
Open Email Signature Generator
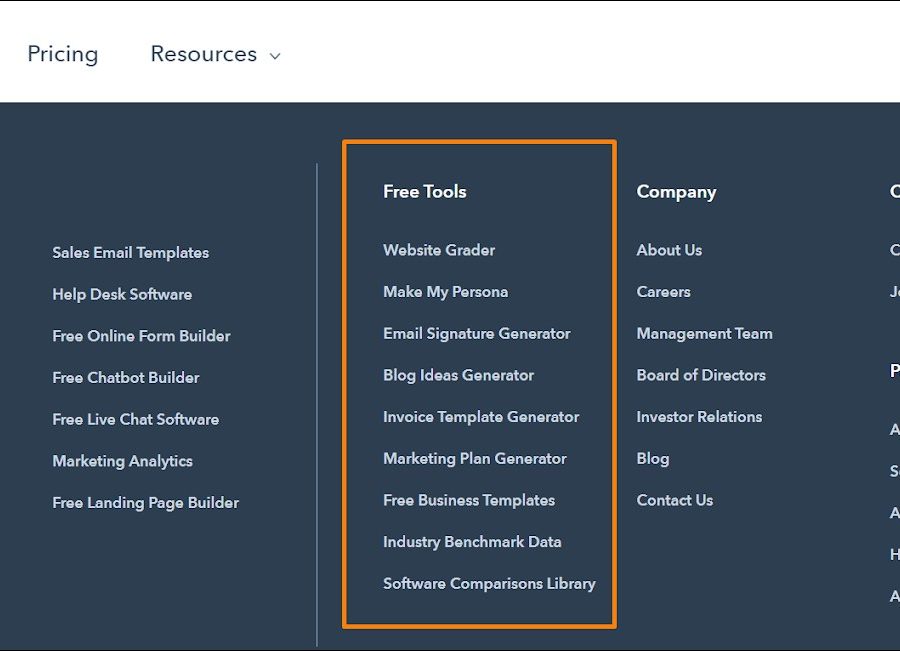pos(476,334)
